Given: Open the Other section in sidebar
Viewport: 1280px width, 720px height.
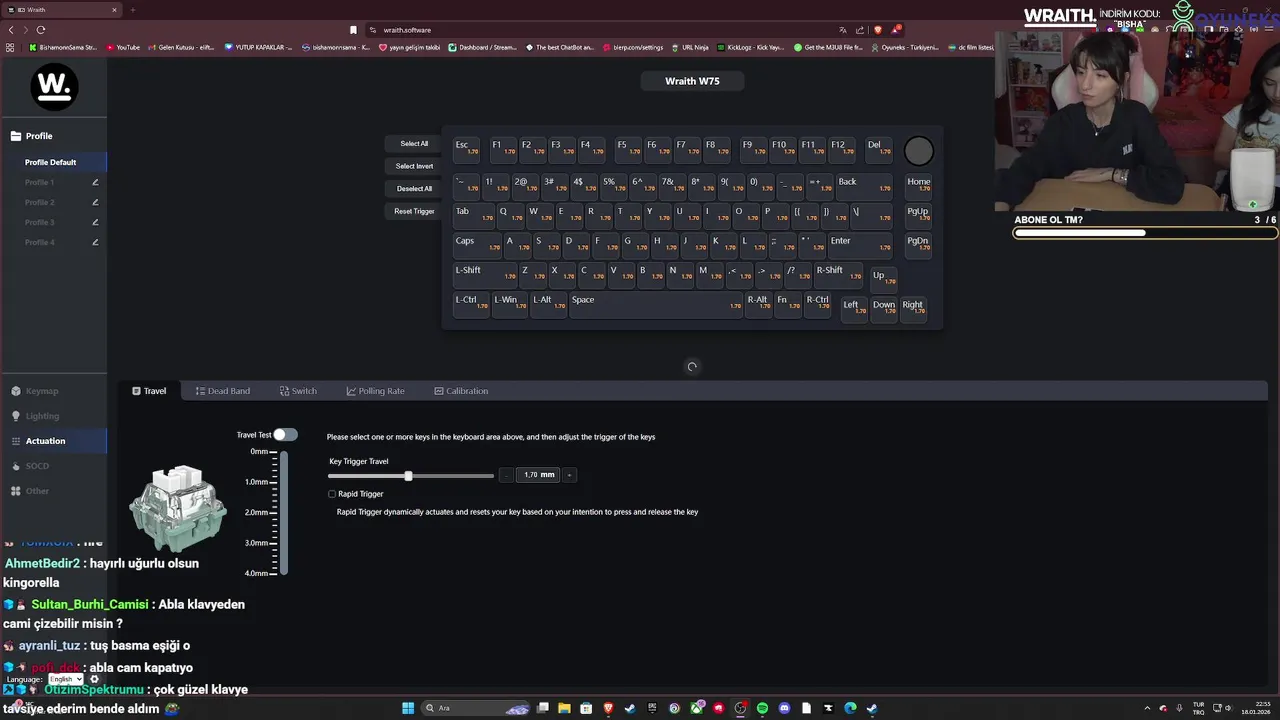Looking at the screenshot, I should point(53,491).
